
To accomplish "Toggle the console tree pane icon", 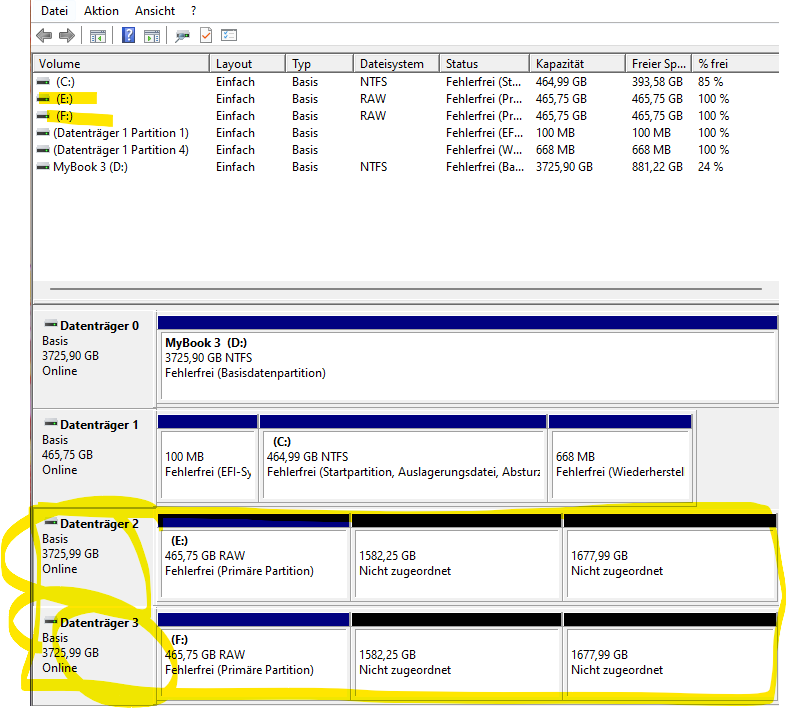I will tap(97, 36).
